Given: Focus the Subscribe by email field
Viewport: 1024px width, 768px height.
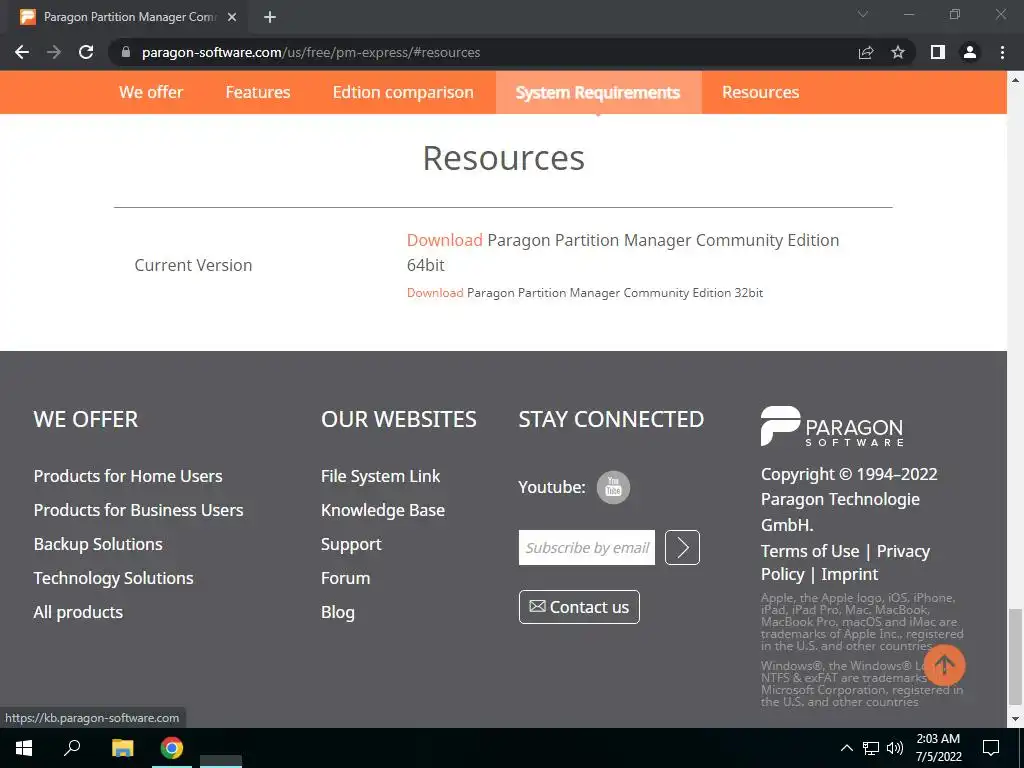Looking at the screenshot, I should click(x=586, y=547).
